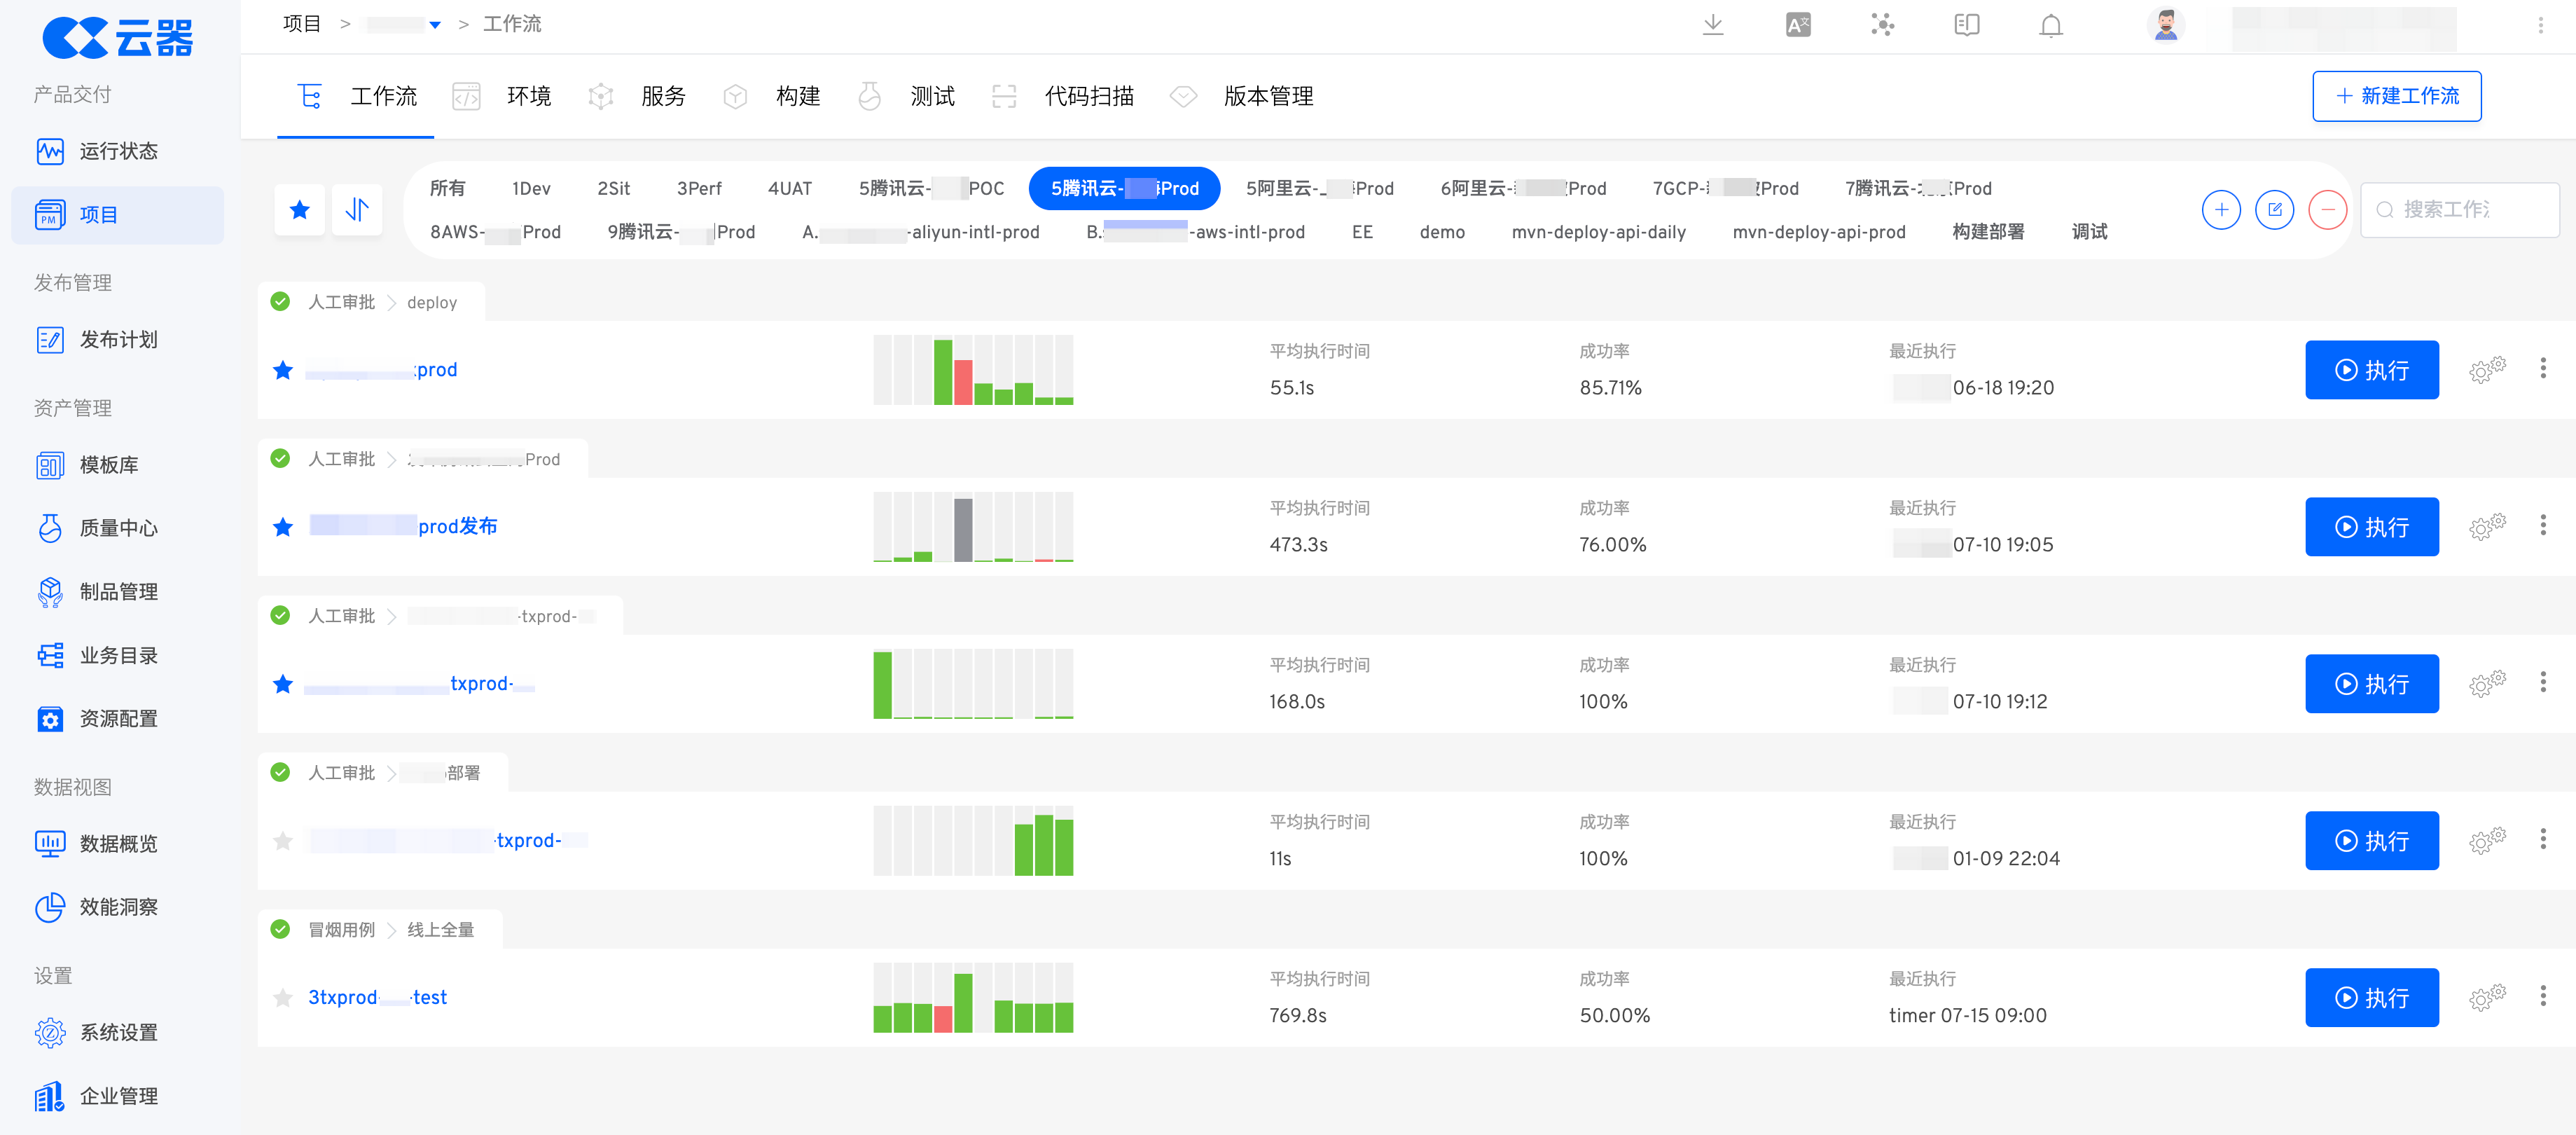2576x1135 pixels.
Task: Click the blue plus circle add view icon
Action: 2221,210
